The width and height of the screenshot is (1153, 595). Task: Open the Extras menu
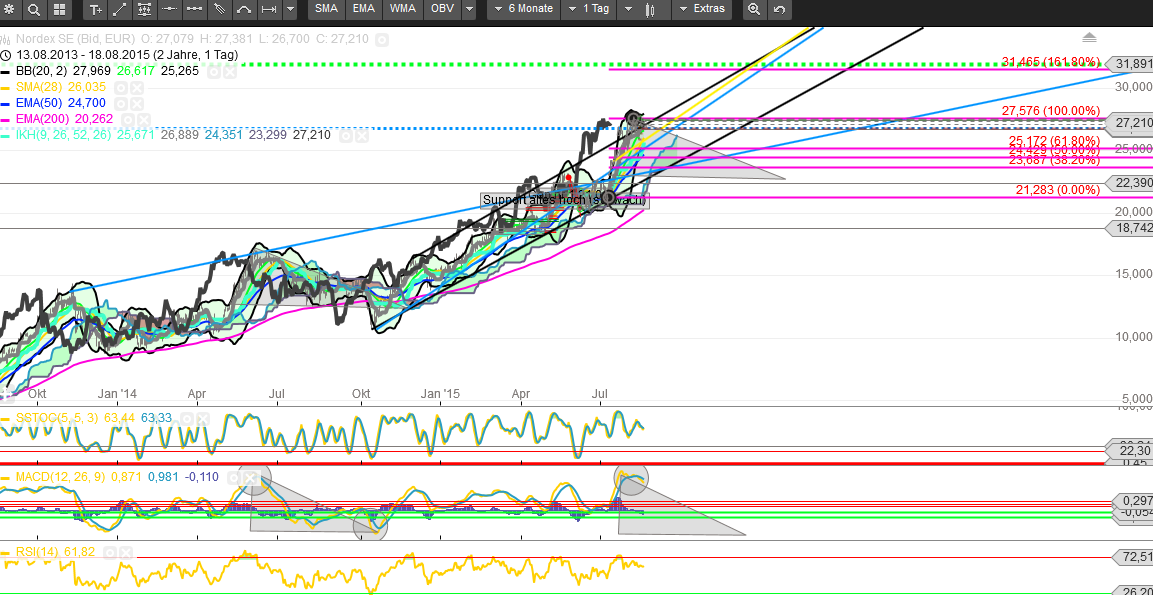[702, 10]
